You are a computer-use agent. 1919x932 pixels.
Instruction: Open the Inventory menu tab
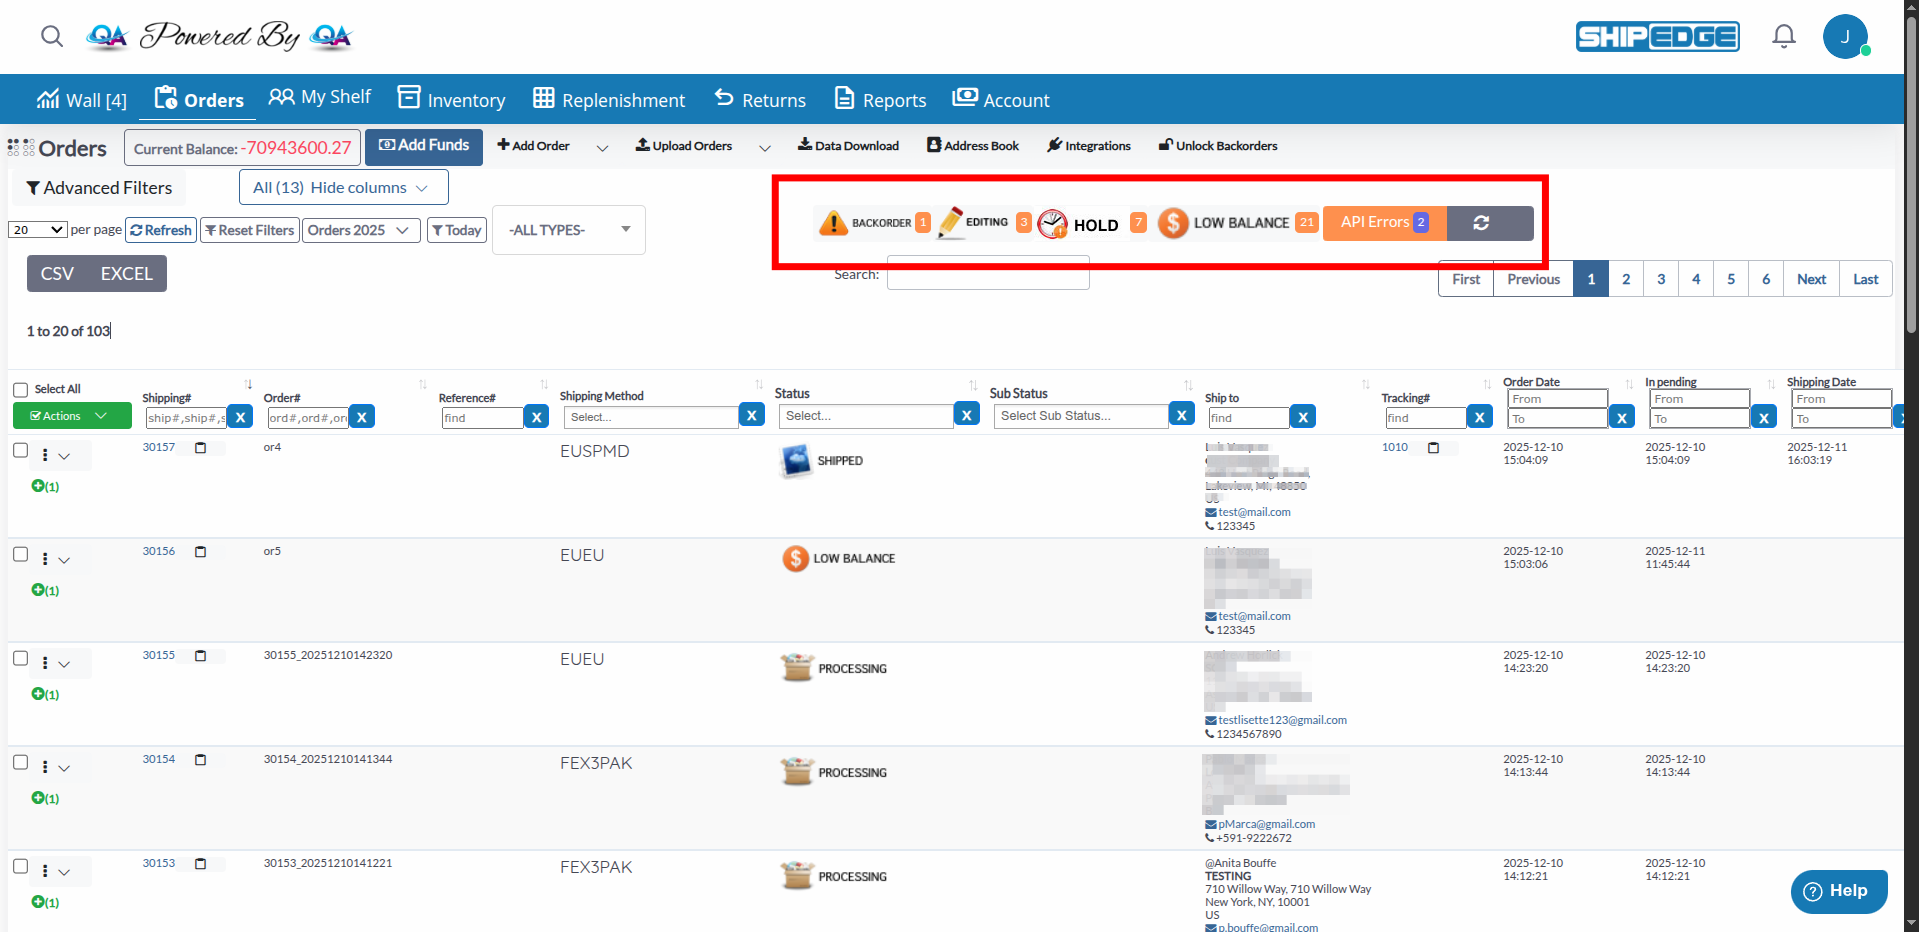pos(451,99)
